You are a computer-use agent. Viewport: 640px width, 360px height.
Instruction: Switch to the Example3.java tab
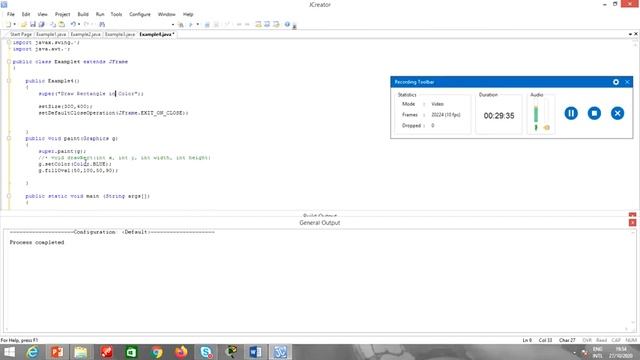120,34
